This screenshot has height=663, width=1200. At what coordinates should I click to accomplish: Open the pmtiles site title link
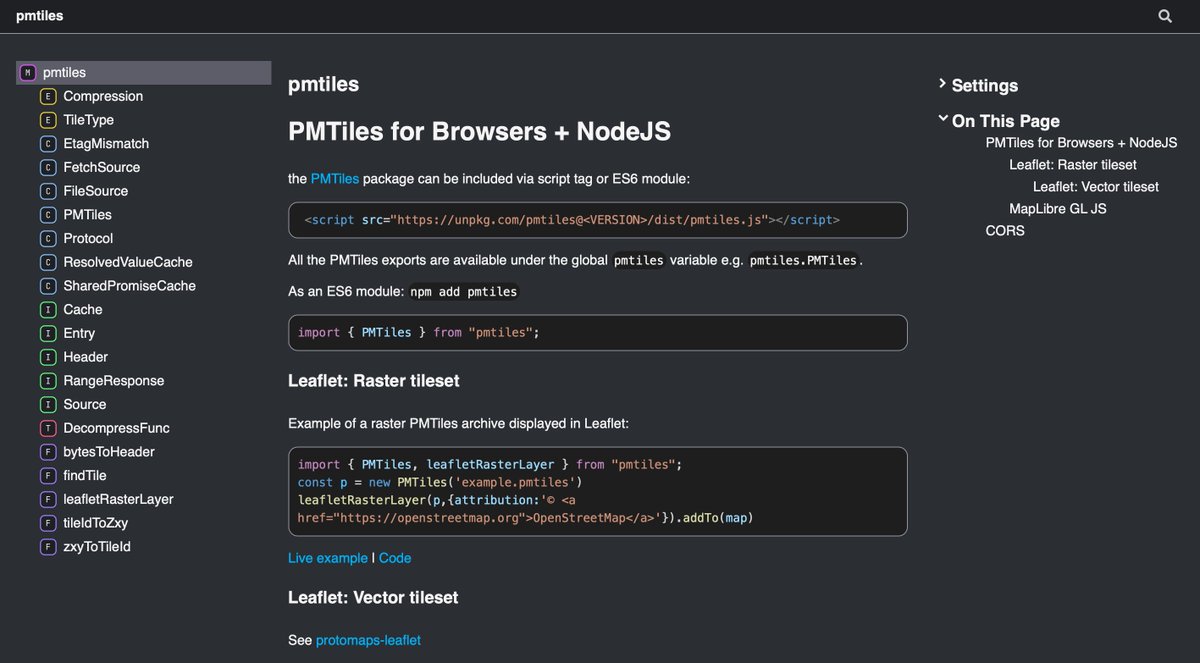pos(40,16)
